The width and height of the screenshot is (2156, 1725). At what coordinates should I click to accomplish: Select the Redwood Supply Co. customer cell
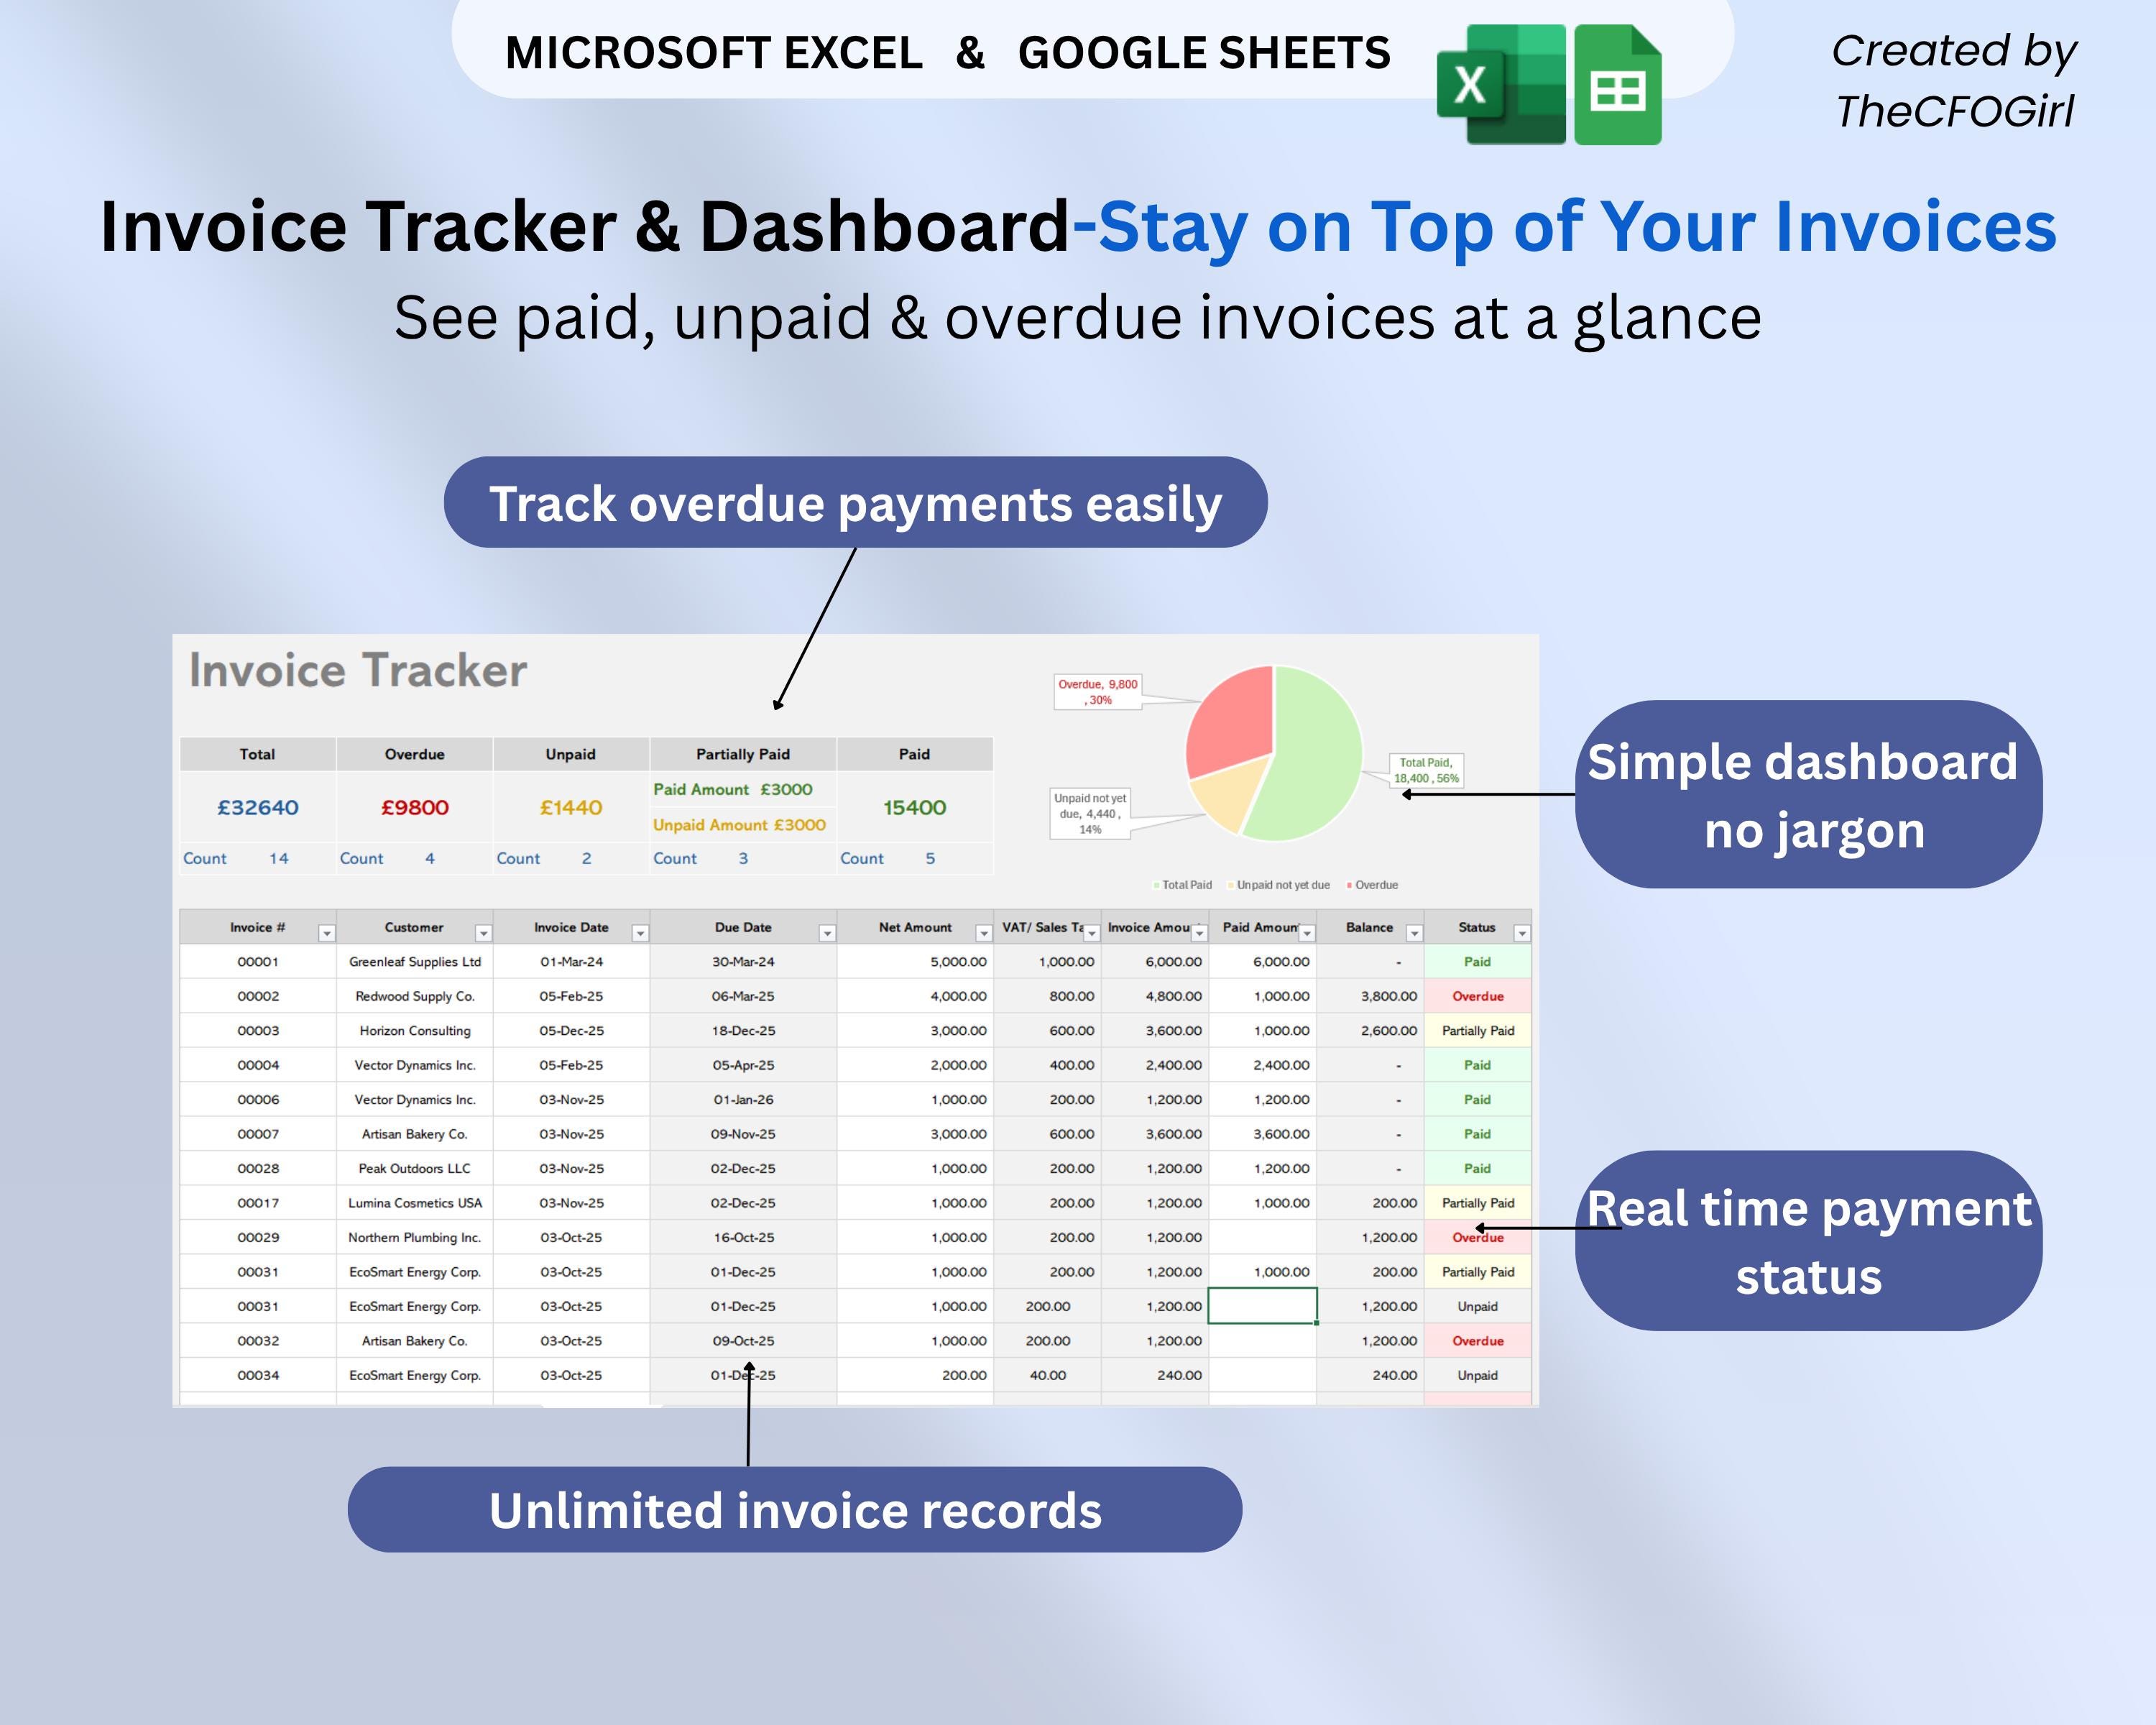[x=415, y=996]
